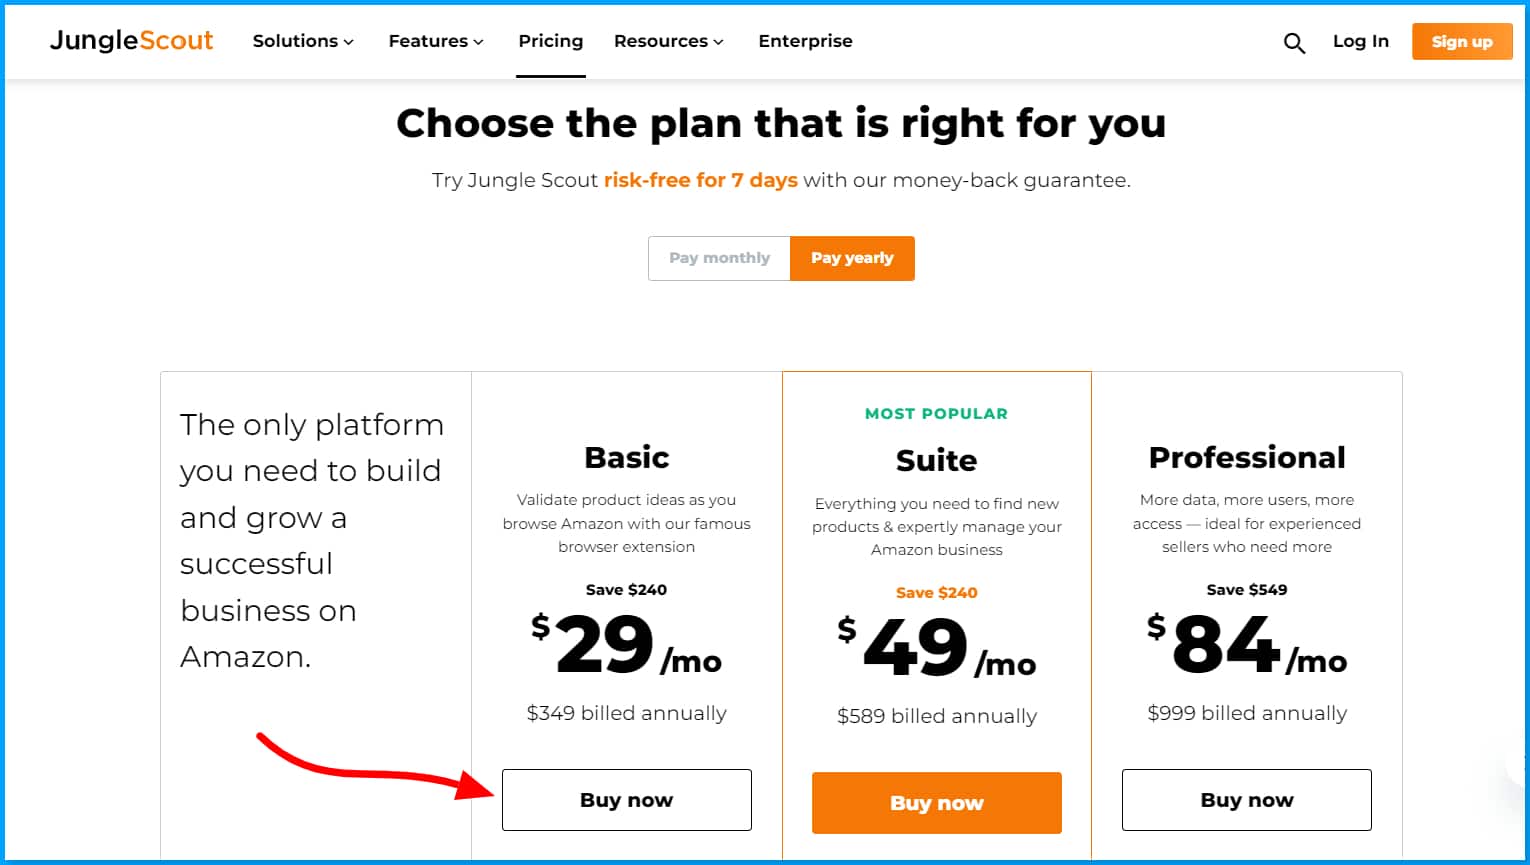Select the Pay yearly billing option
This screenshot has width=1530, height=865.
click(x=852, y=258)
